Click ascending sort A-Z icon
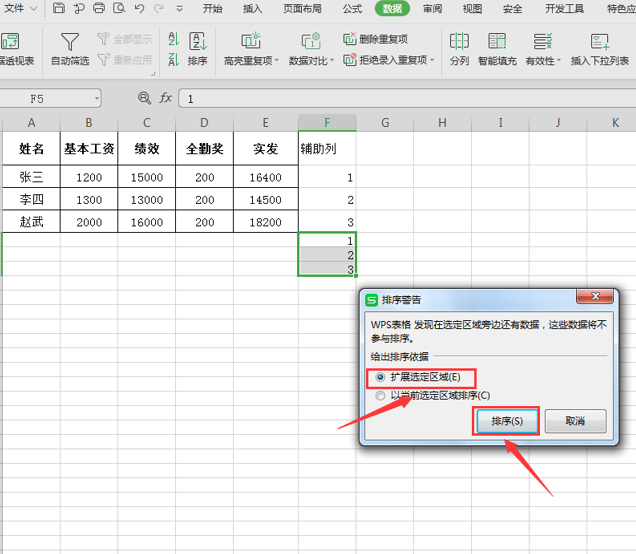This screenshot has width=636, height=554. point(174,39)
